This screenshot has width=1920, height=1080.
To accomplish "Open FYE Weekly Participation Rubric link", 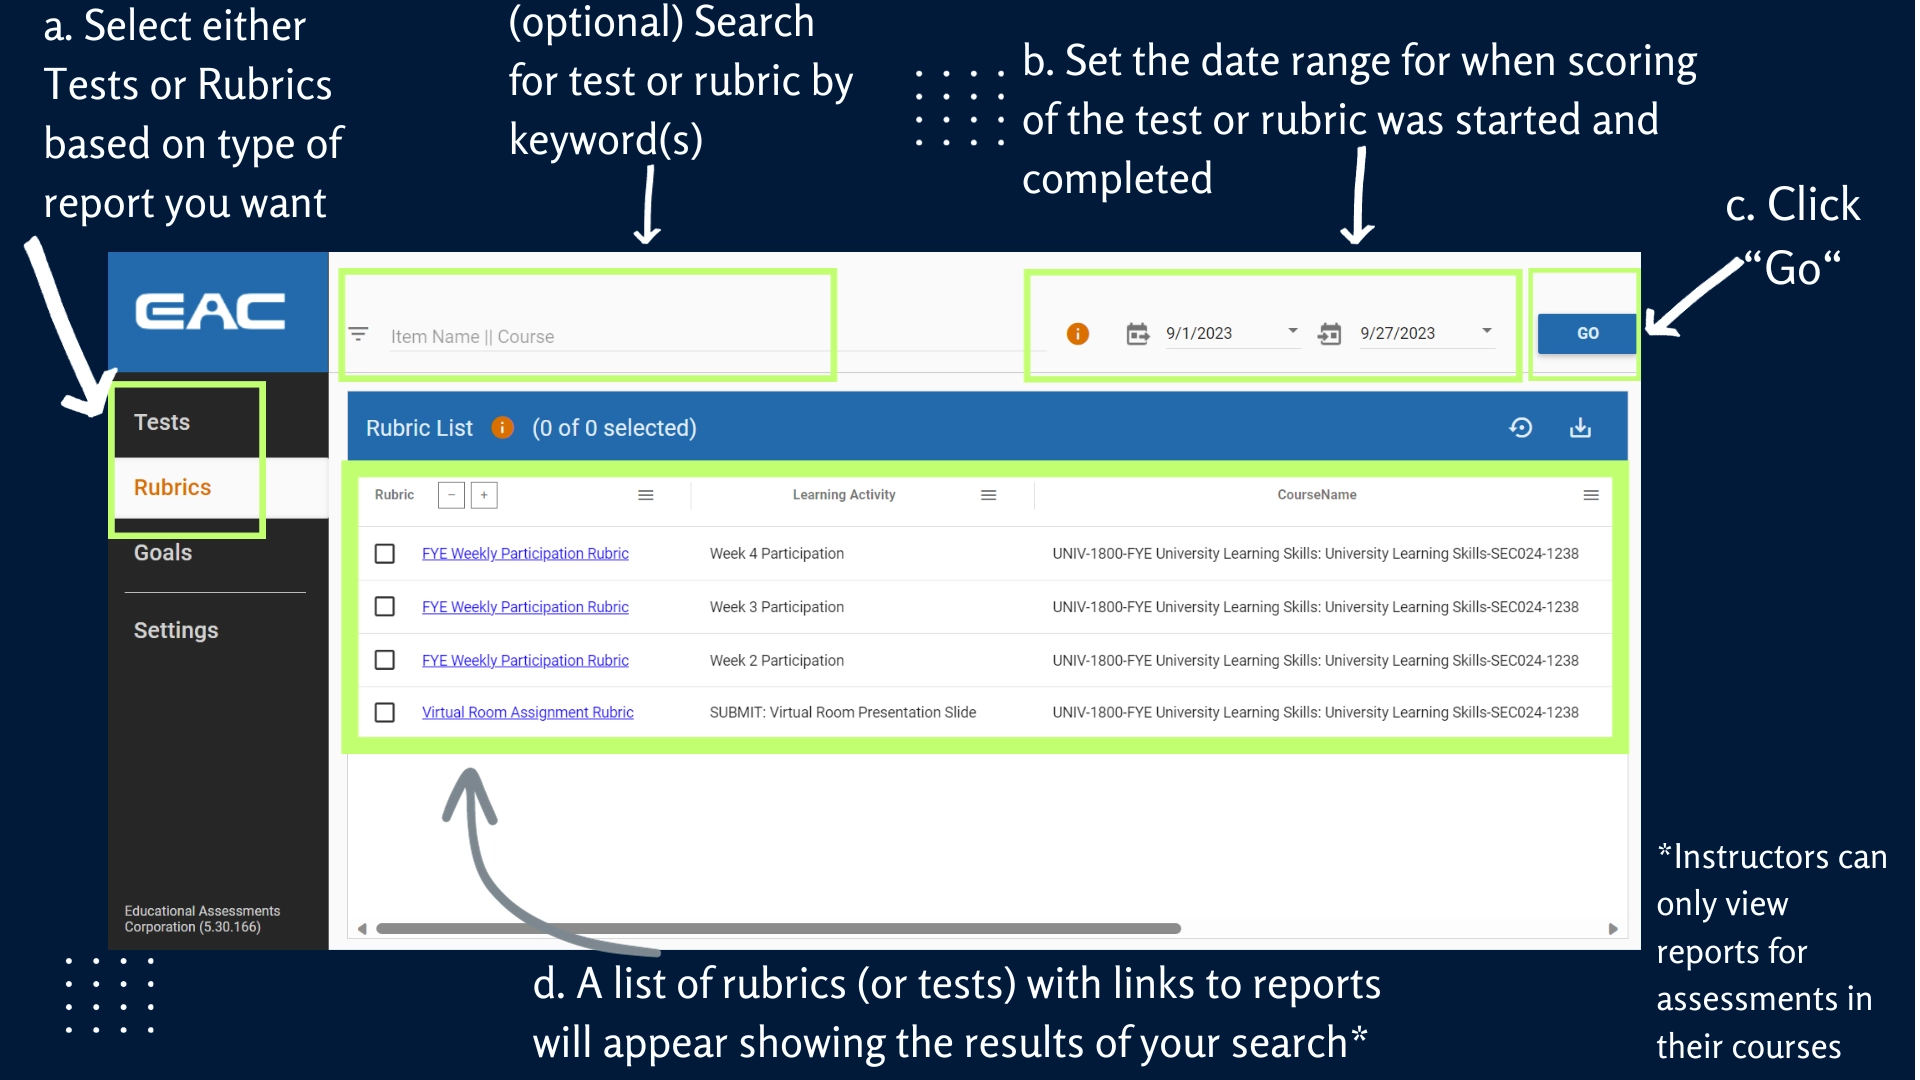I will [x=524, y=553].
